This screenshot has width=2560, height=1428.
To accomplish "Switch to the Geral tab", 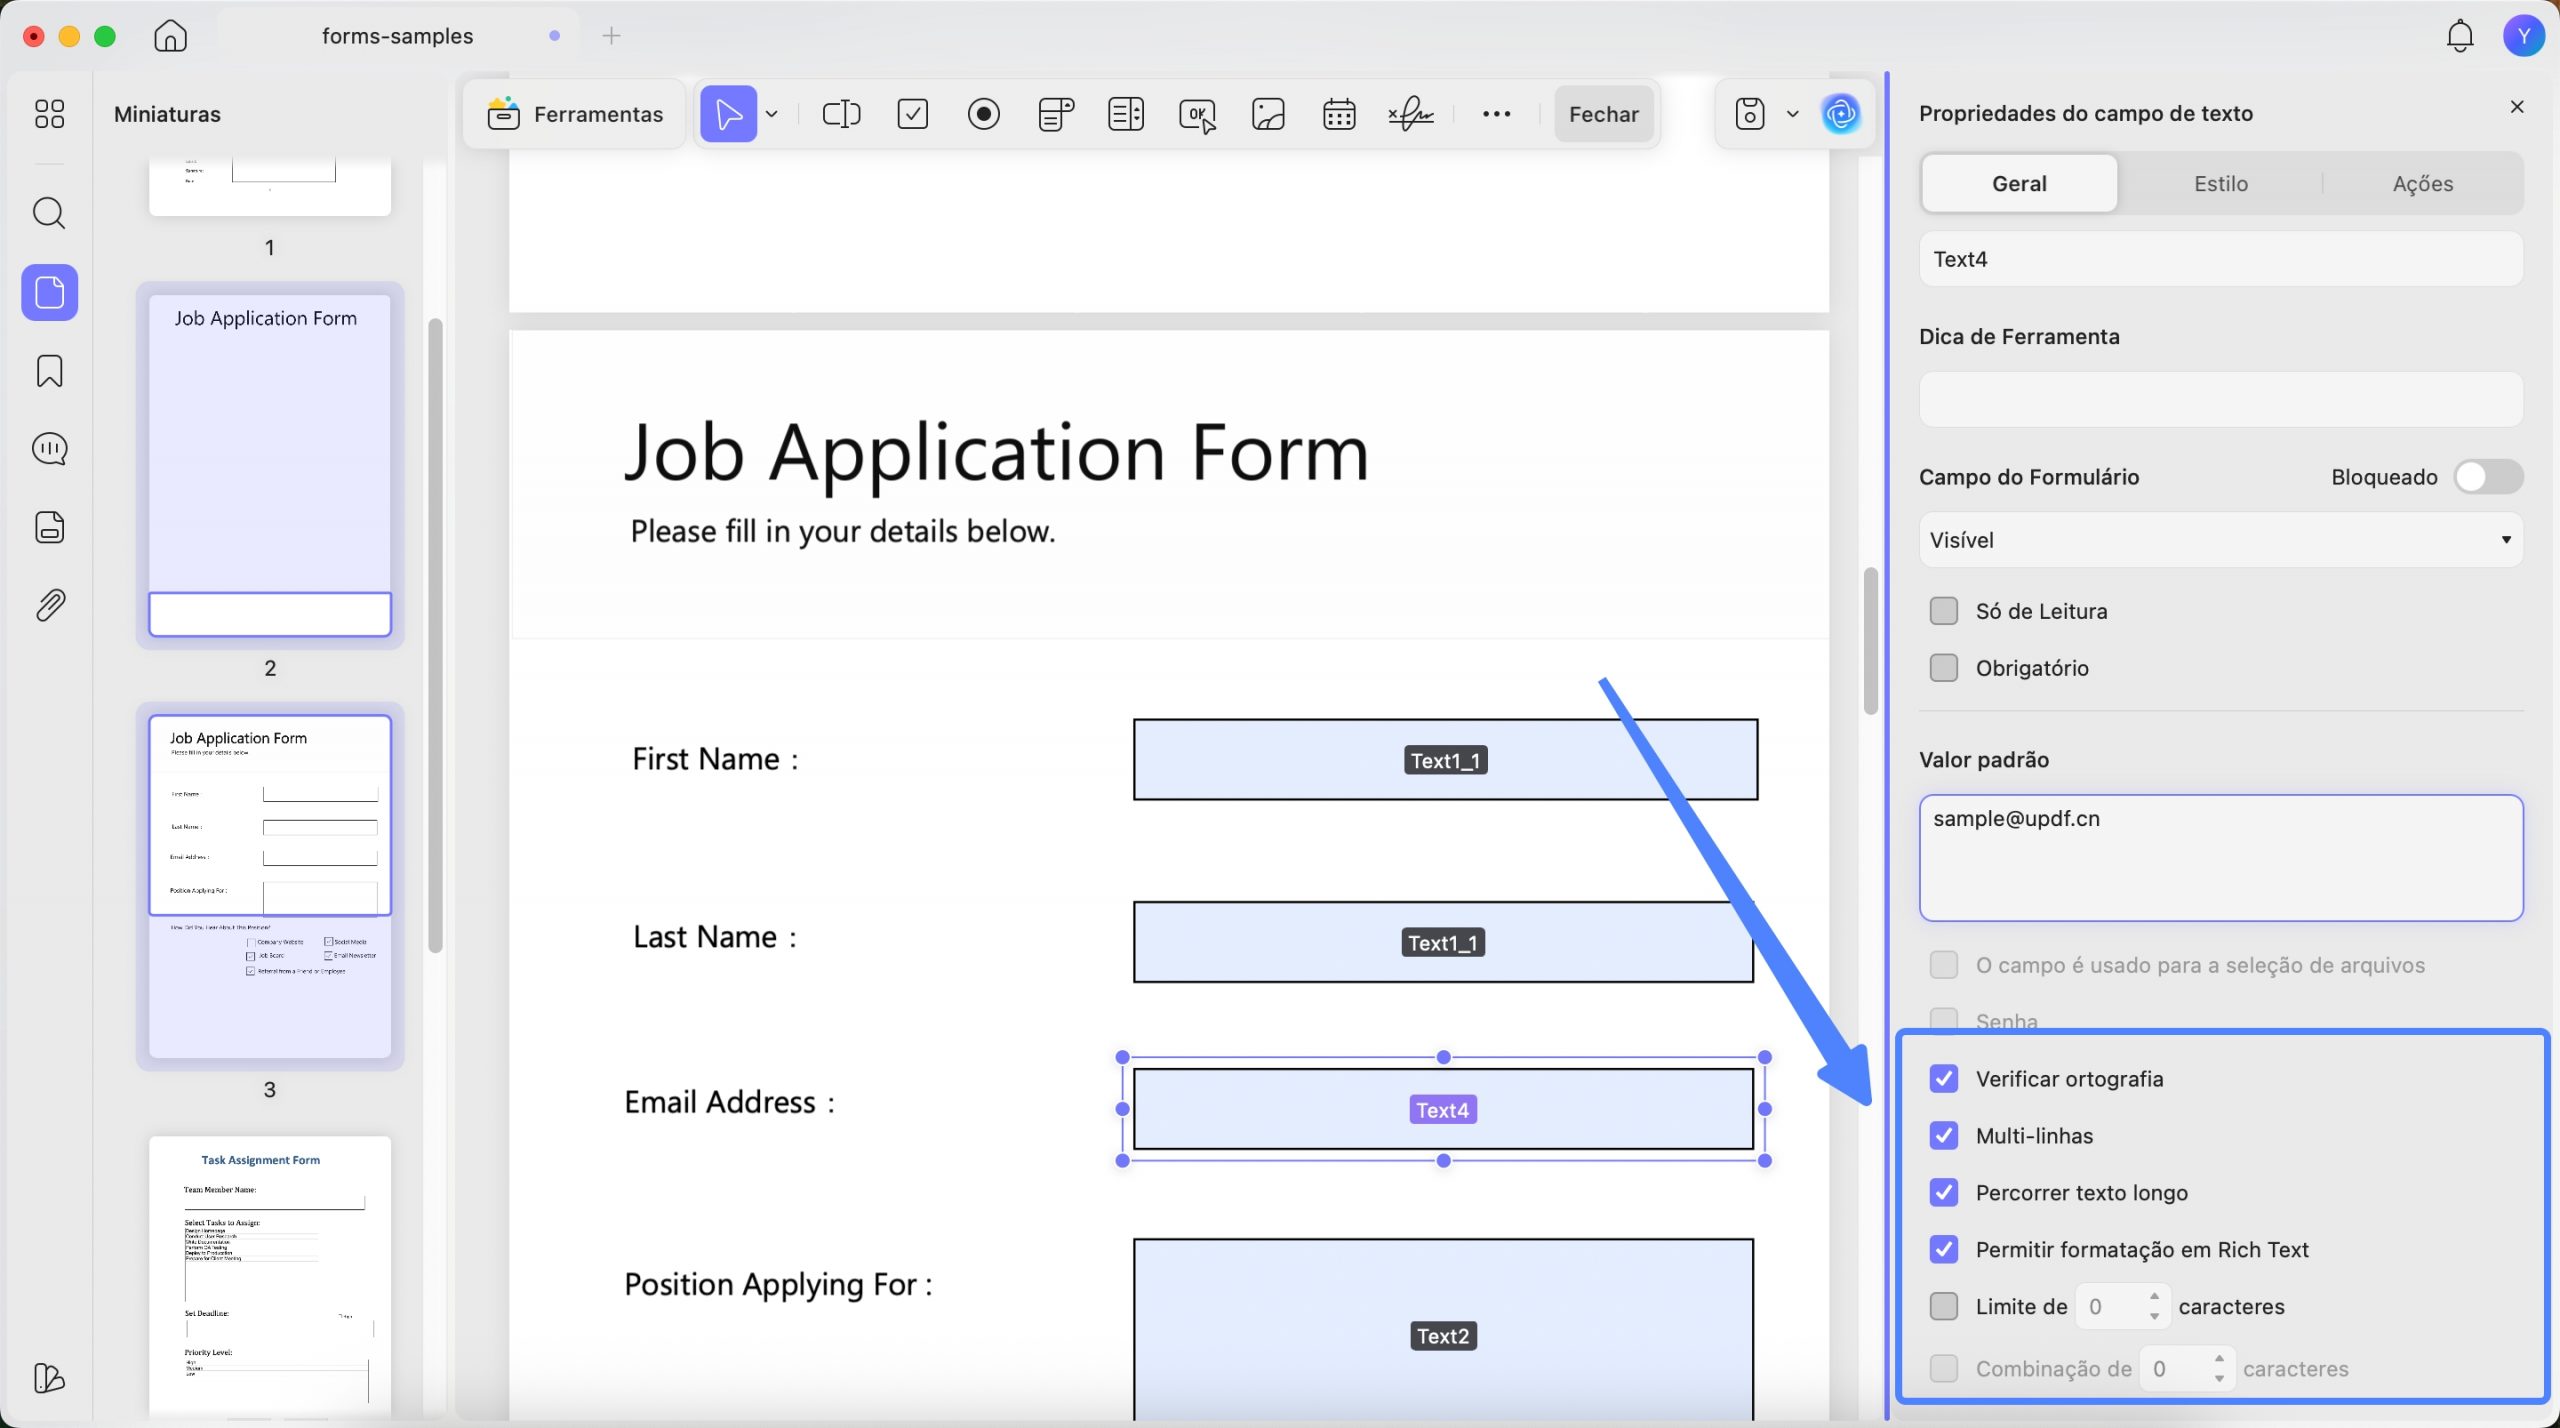I will (2019, 184).
